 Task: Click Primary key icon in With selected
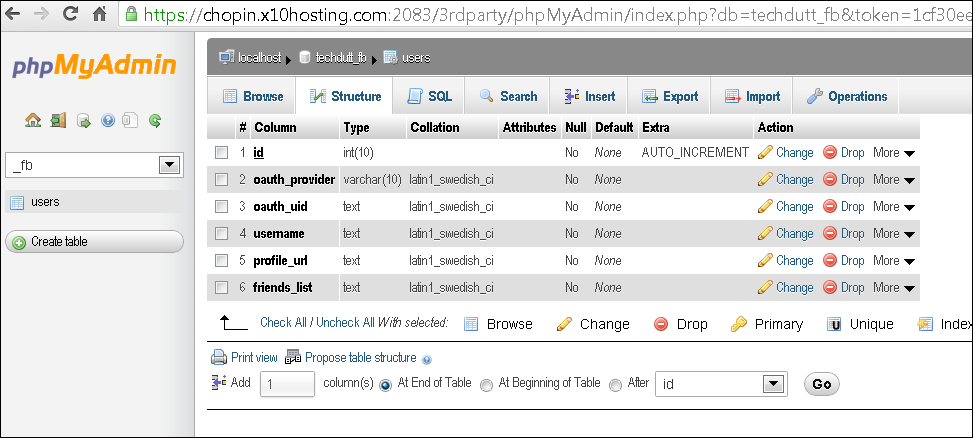[x=738, y=324]
